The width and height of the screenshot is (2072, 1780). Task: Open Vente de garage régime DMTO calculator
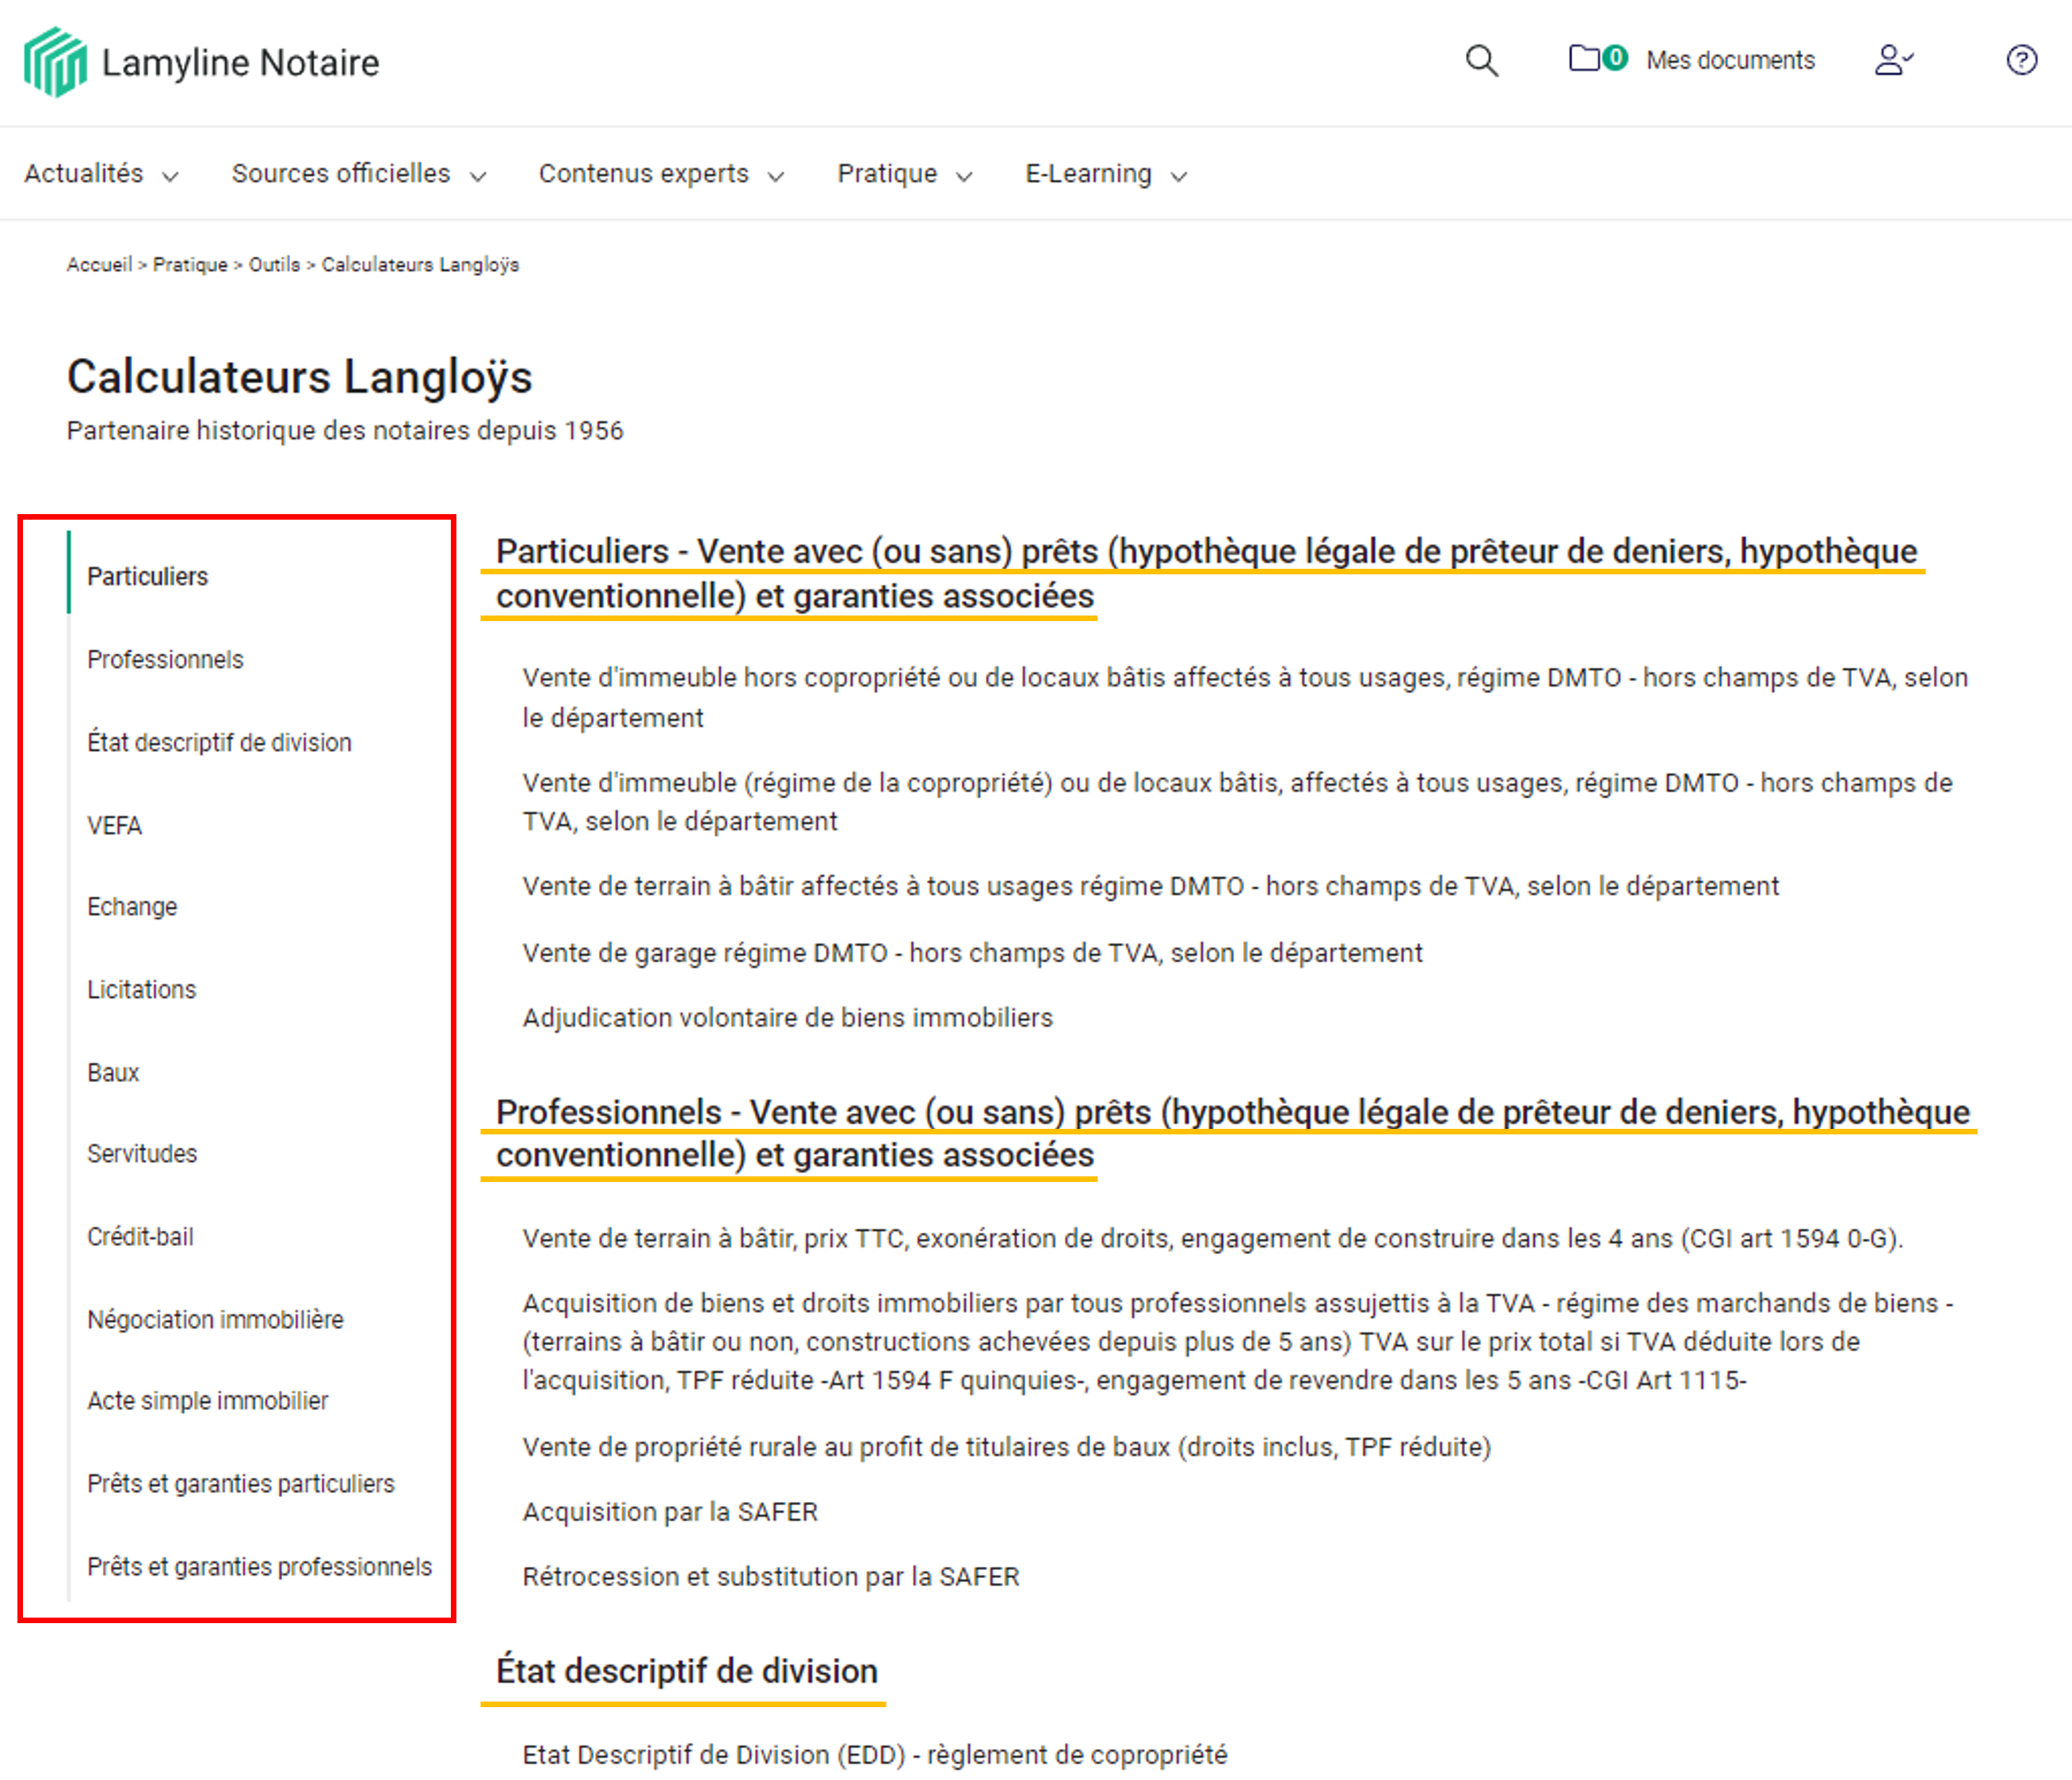coord(971,952)
